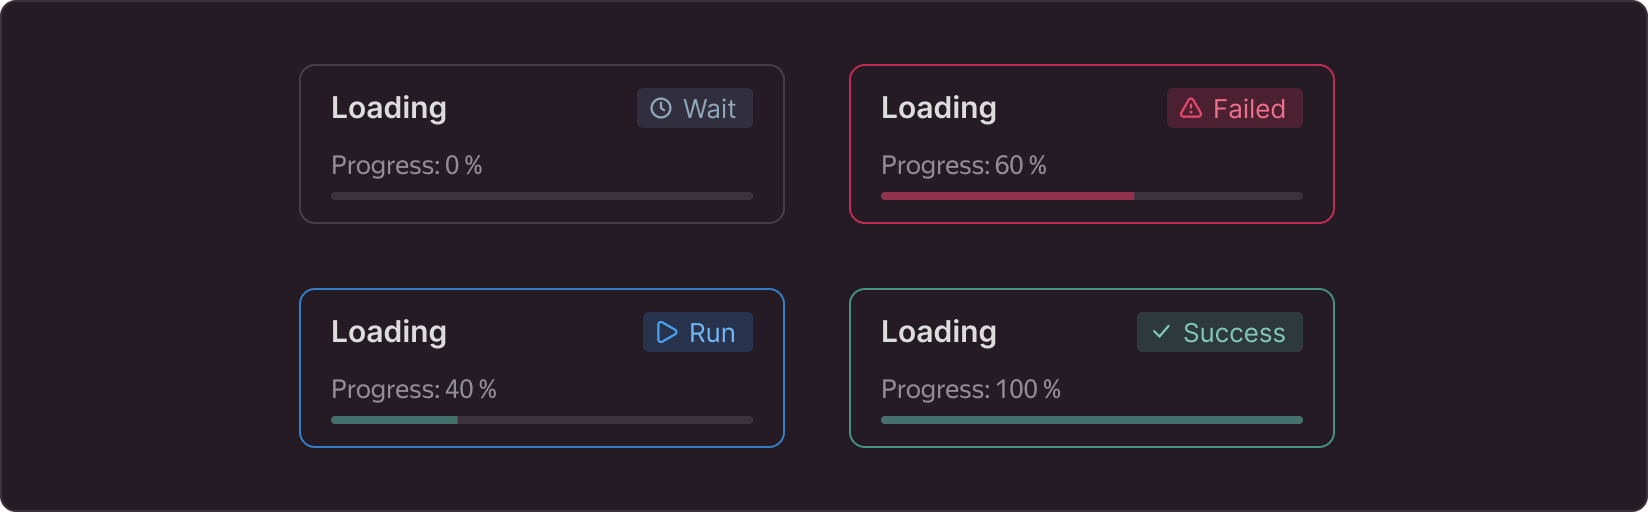Click the 40% progress bar fill

click(395, 420)
